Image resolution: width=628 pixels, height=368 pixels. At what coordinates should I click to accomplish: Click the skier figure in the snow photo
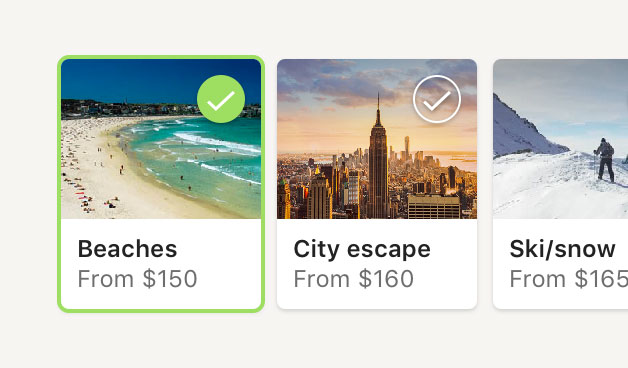(x=605, y=160)
